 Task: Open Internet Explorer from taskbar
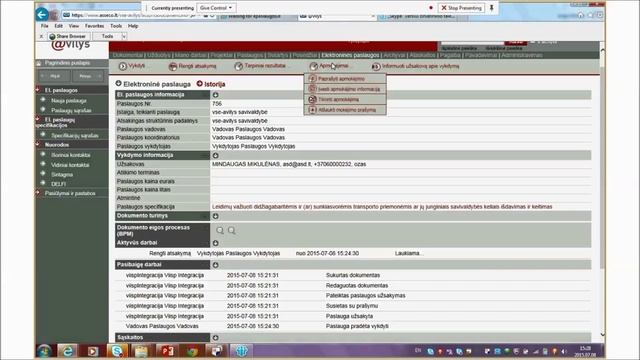pyautogui.click(x=68, y=351)
